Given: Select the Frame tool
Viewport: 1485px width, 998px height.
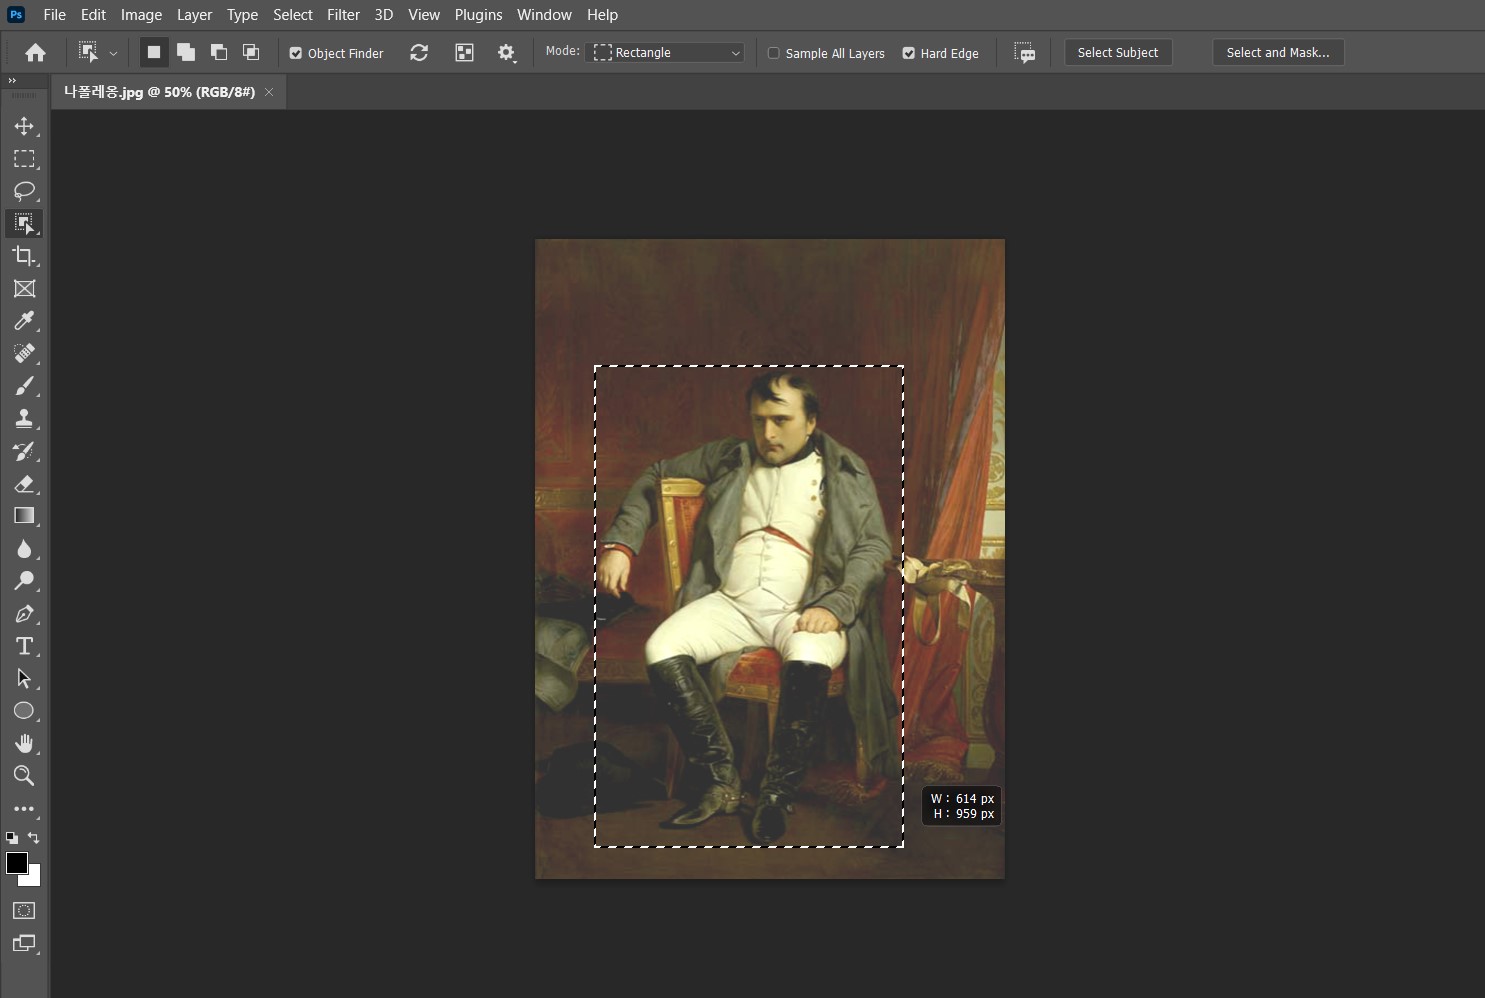Looking at the screenshot, I should 24,288.
